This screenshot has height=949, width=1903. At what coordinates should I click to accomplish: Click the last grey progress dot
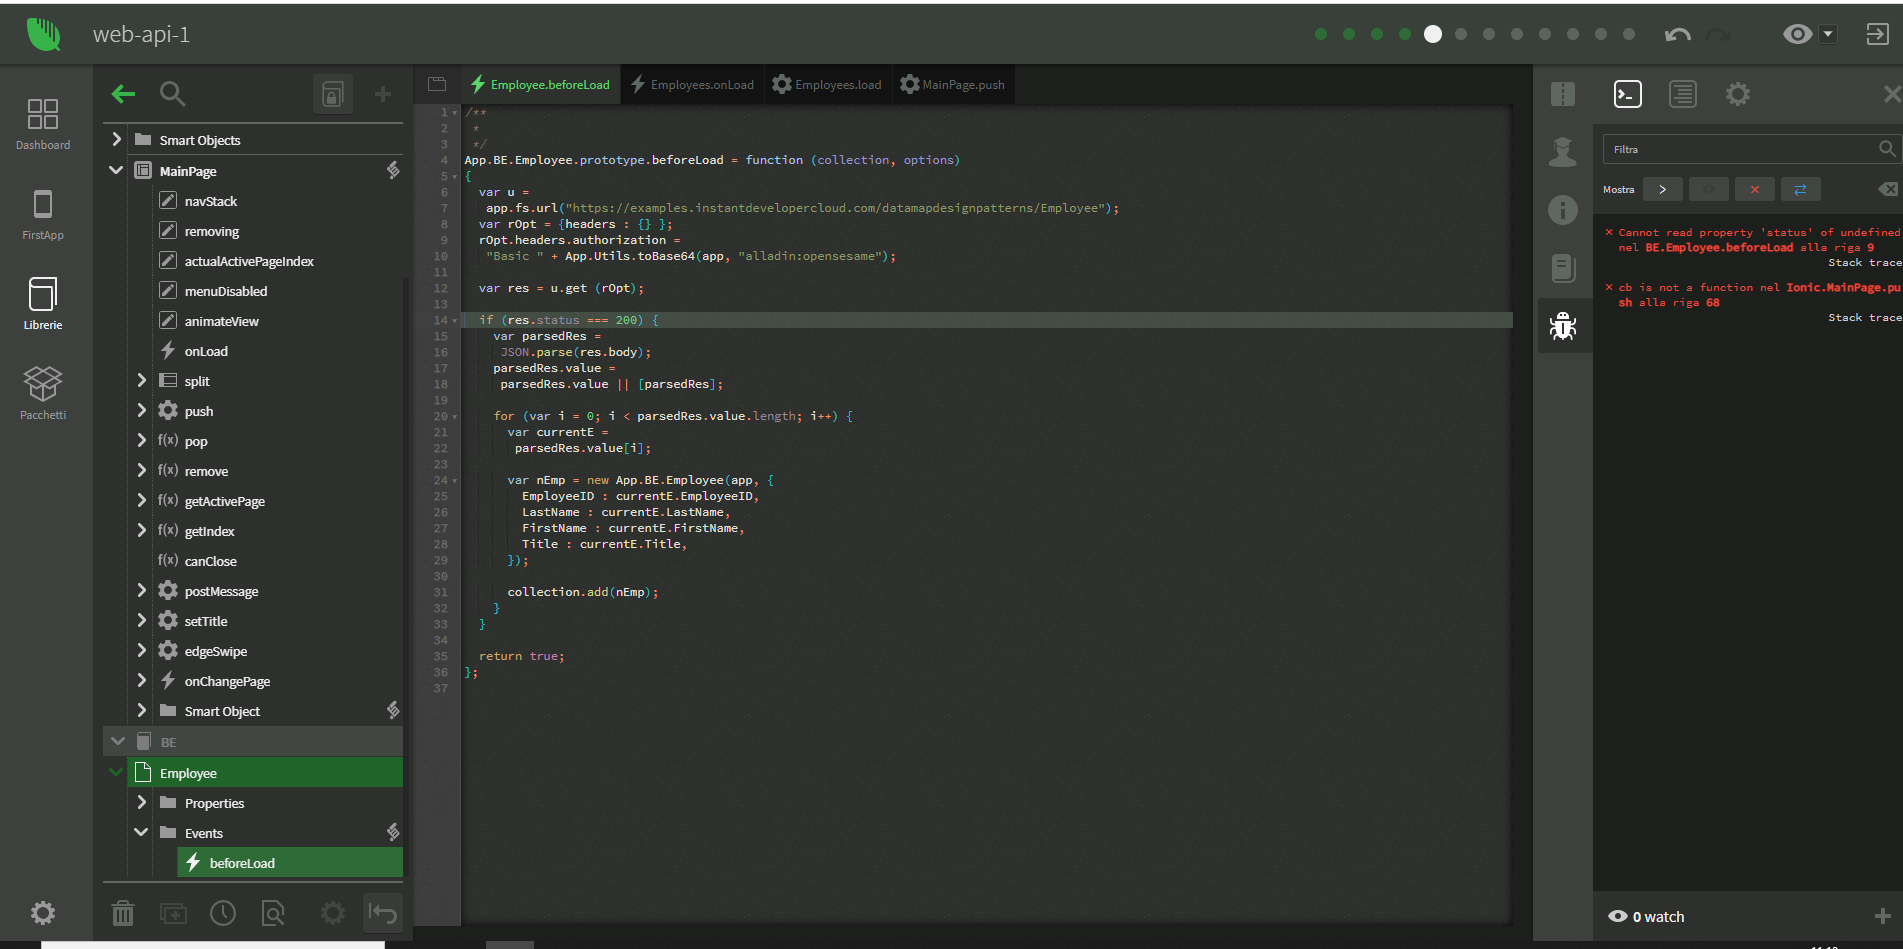(x=1629, y=34)
